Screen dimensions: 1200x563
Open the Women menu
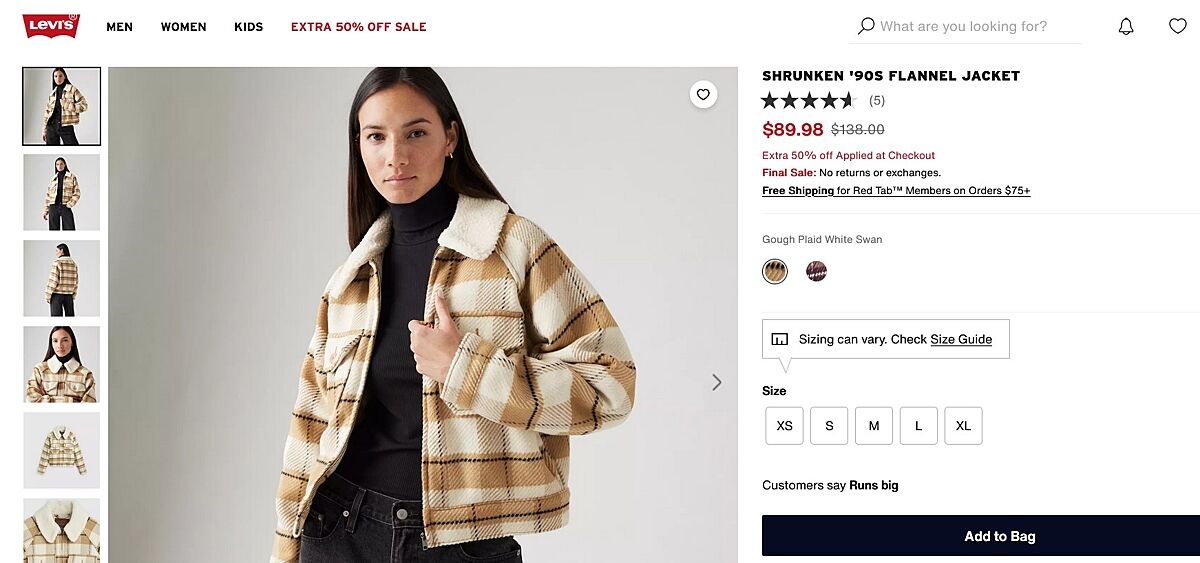(183, 27)
